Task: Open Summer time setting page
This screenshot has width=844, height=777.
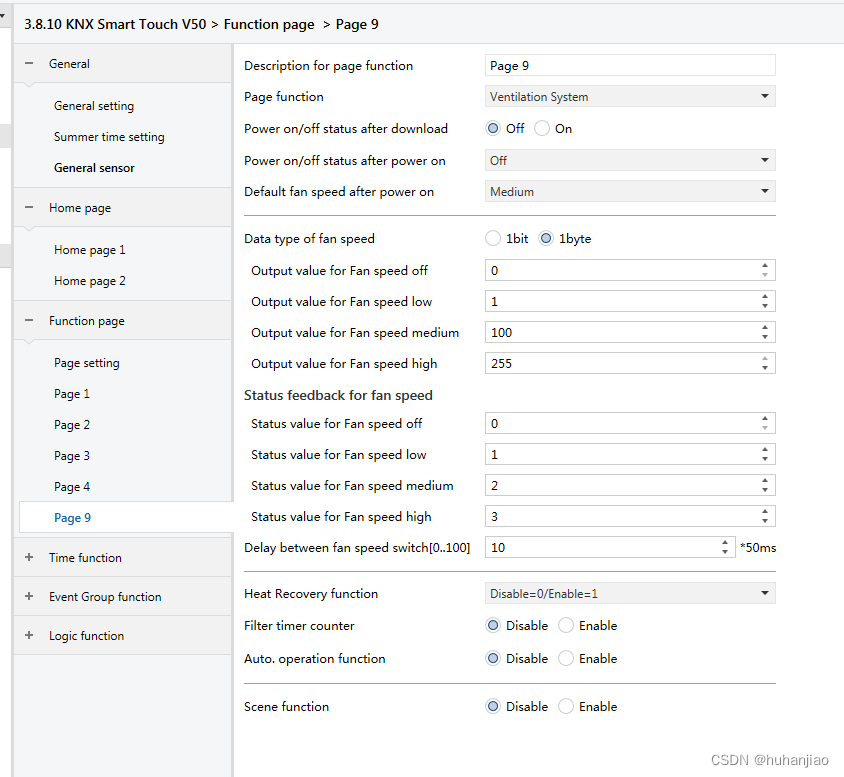Action: (109, 137)
